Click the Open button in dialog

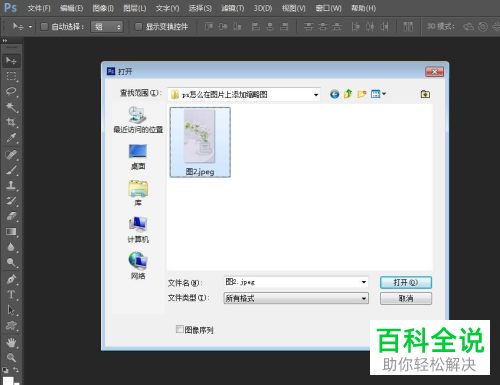pyautogui.click(x=406, y=282)
